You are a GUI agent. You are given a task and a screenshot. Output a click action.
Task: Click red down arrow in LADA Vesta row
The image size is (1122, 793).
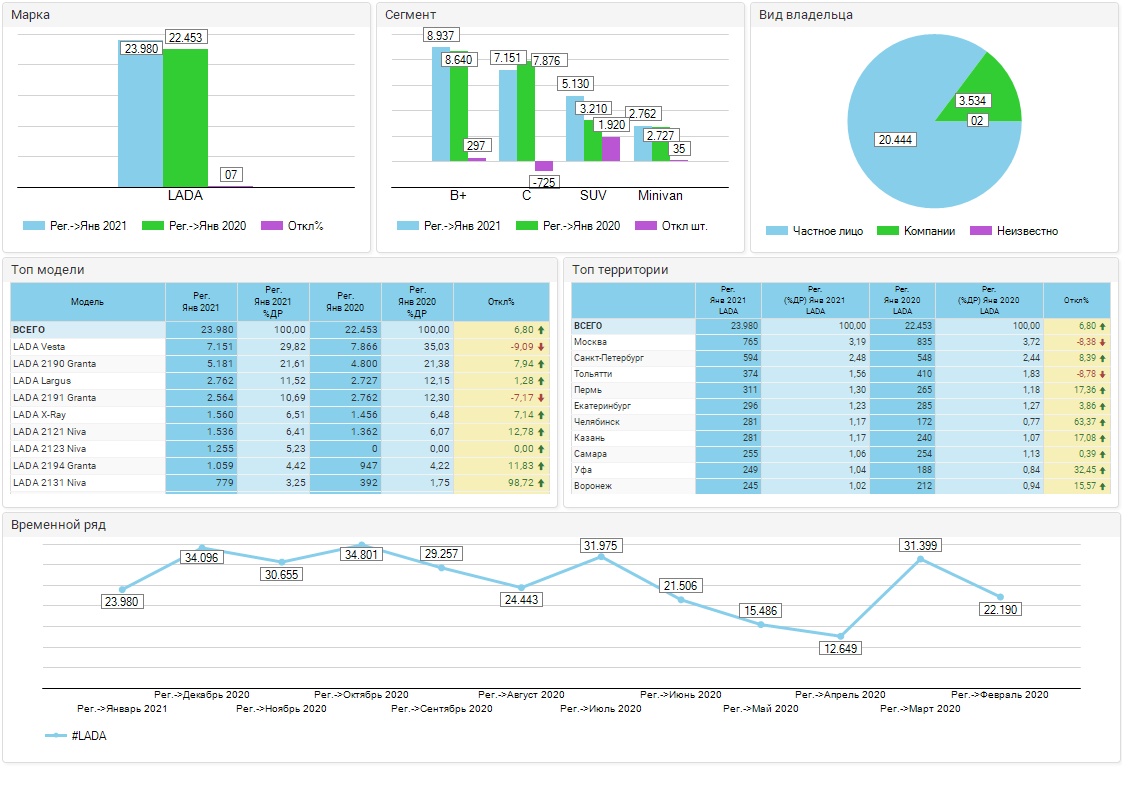541,347
